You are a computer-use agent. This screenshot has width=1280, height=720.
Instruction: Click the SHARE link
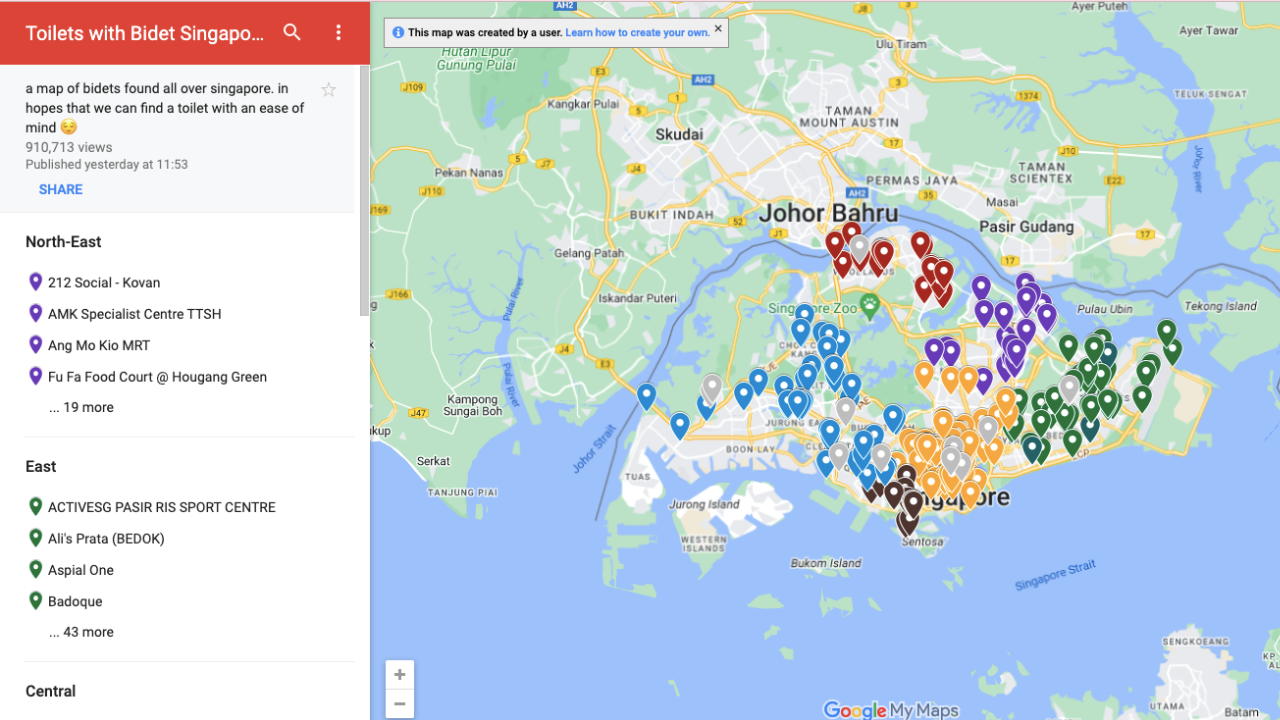point(61,190)
